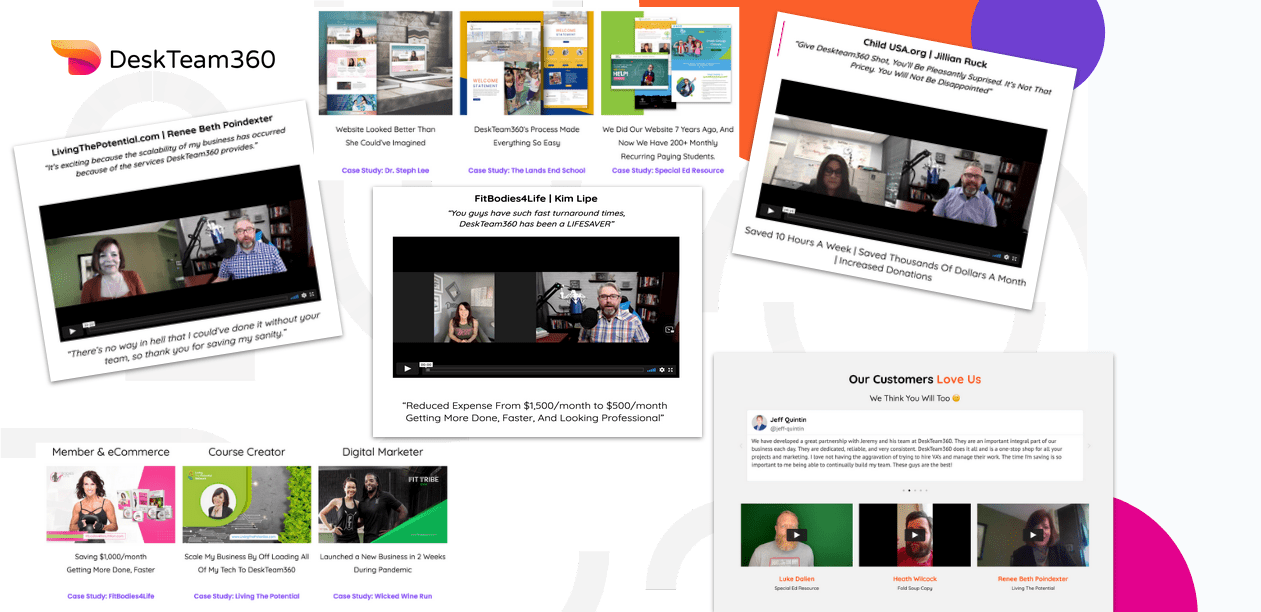Play the Child USA Jillian Ruck video
This screenshot has width=1261, height=612.
point(769,211)
